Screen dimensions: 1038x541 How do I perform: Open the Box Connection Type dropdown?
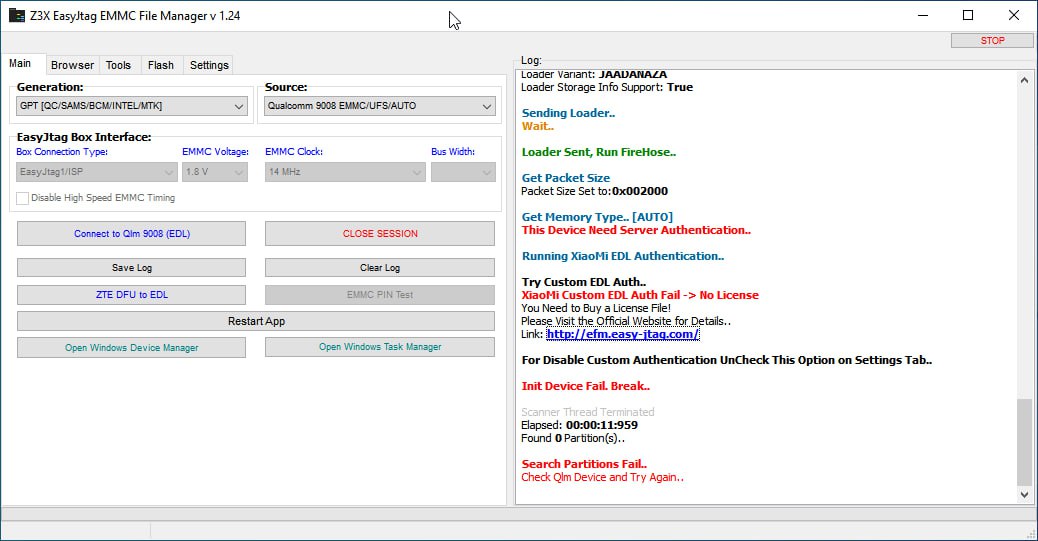[x=97, y=172]
